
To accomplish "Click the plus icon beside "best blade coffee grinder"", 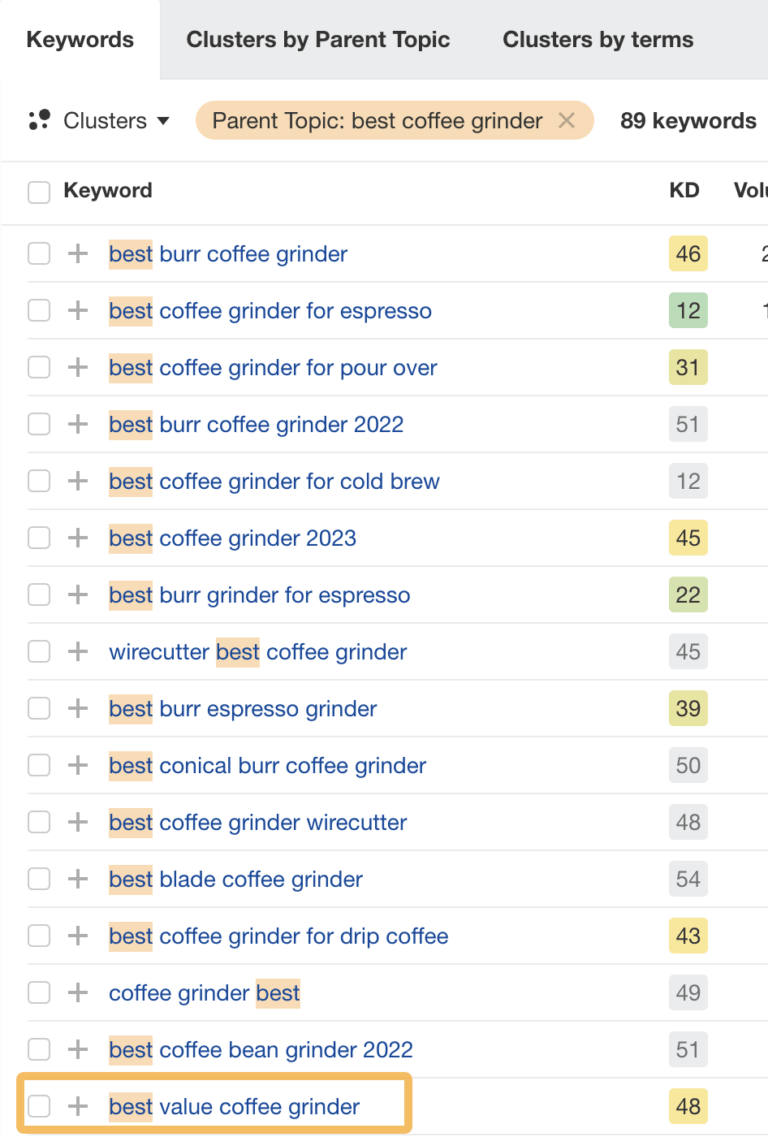I will pos(77,879).
